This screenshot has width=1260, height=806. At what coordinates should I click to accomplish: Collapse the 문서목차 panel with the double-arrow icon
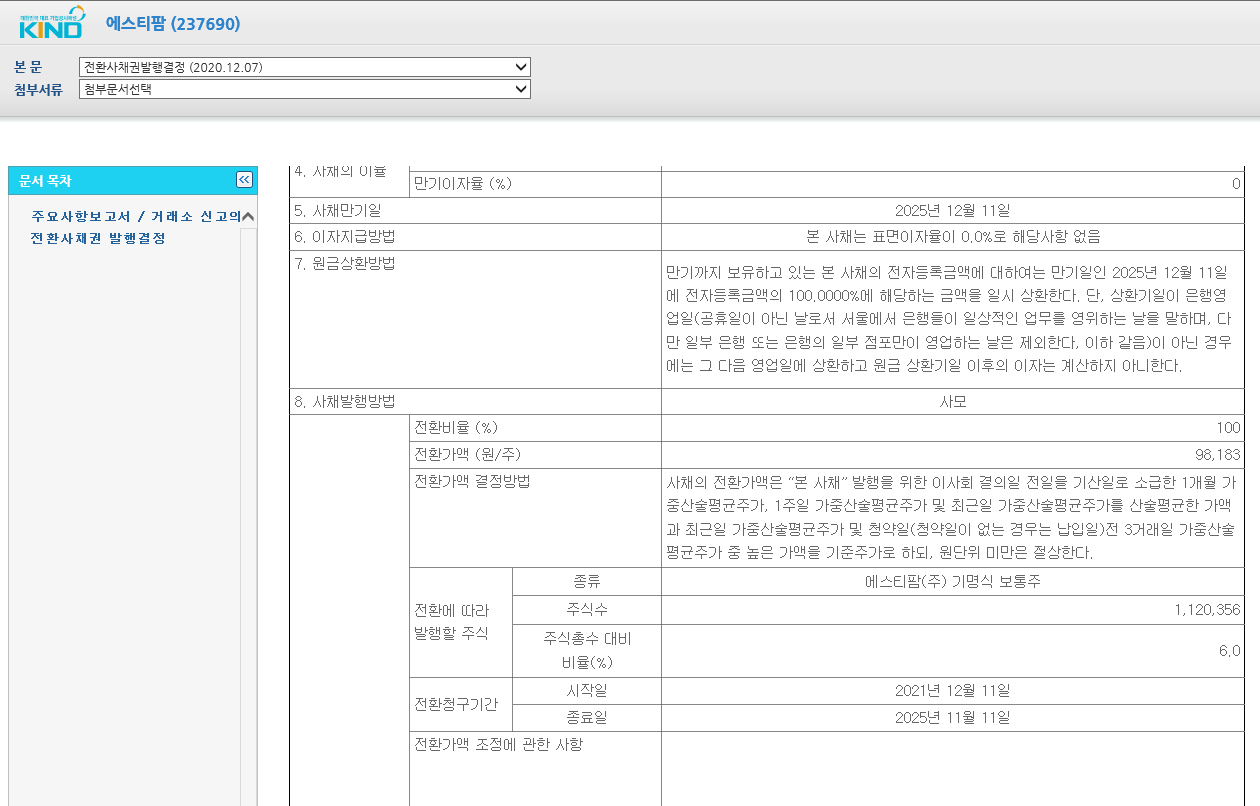click(x=244, y=180)
